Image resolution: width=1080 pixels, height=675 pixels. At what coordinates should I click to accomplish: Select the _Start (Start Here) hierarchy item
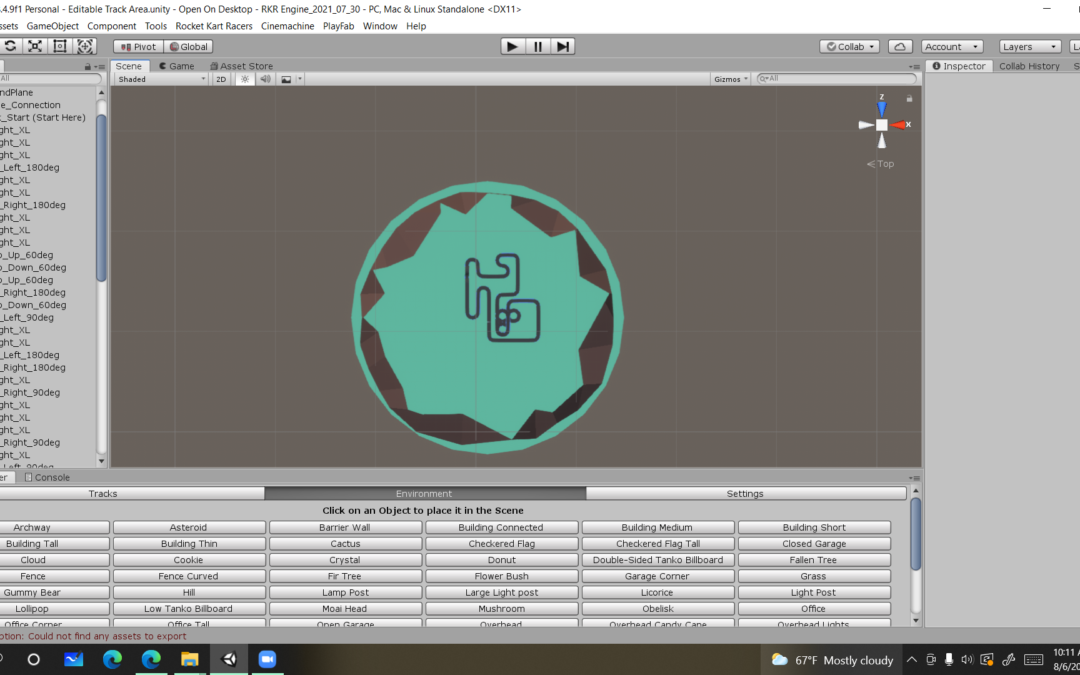tap(43, 118)
